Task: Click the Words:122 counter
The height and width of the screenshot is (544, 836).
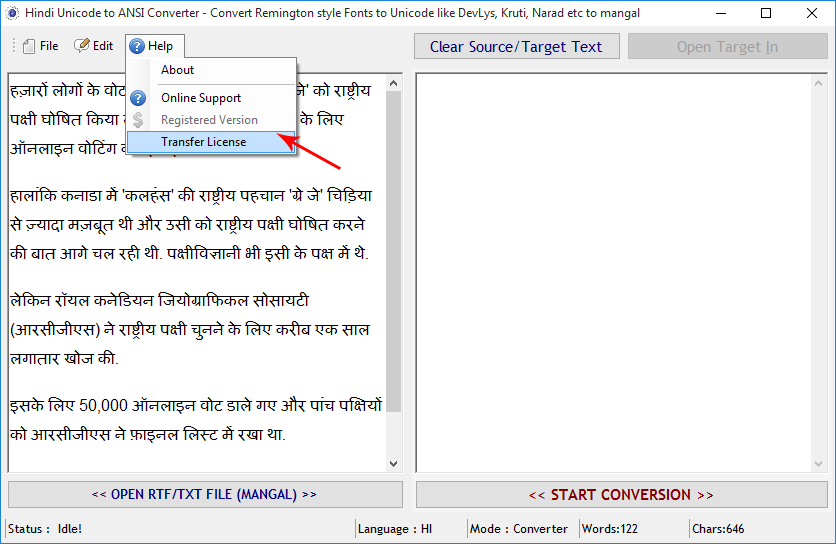Action: click(x=609, y=529)
